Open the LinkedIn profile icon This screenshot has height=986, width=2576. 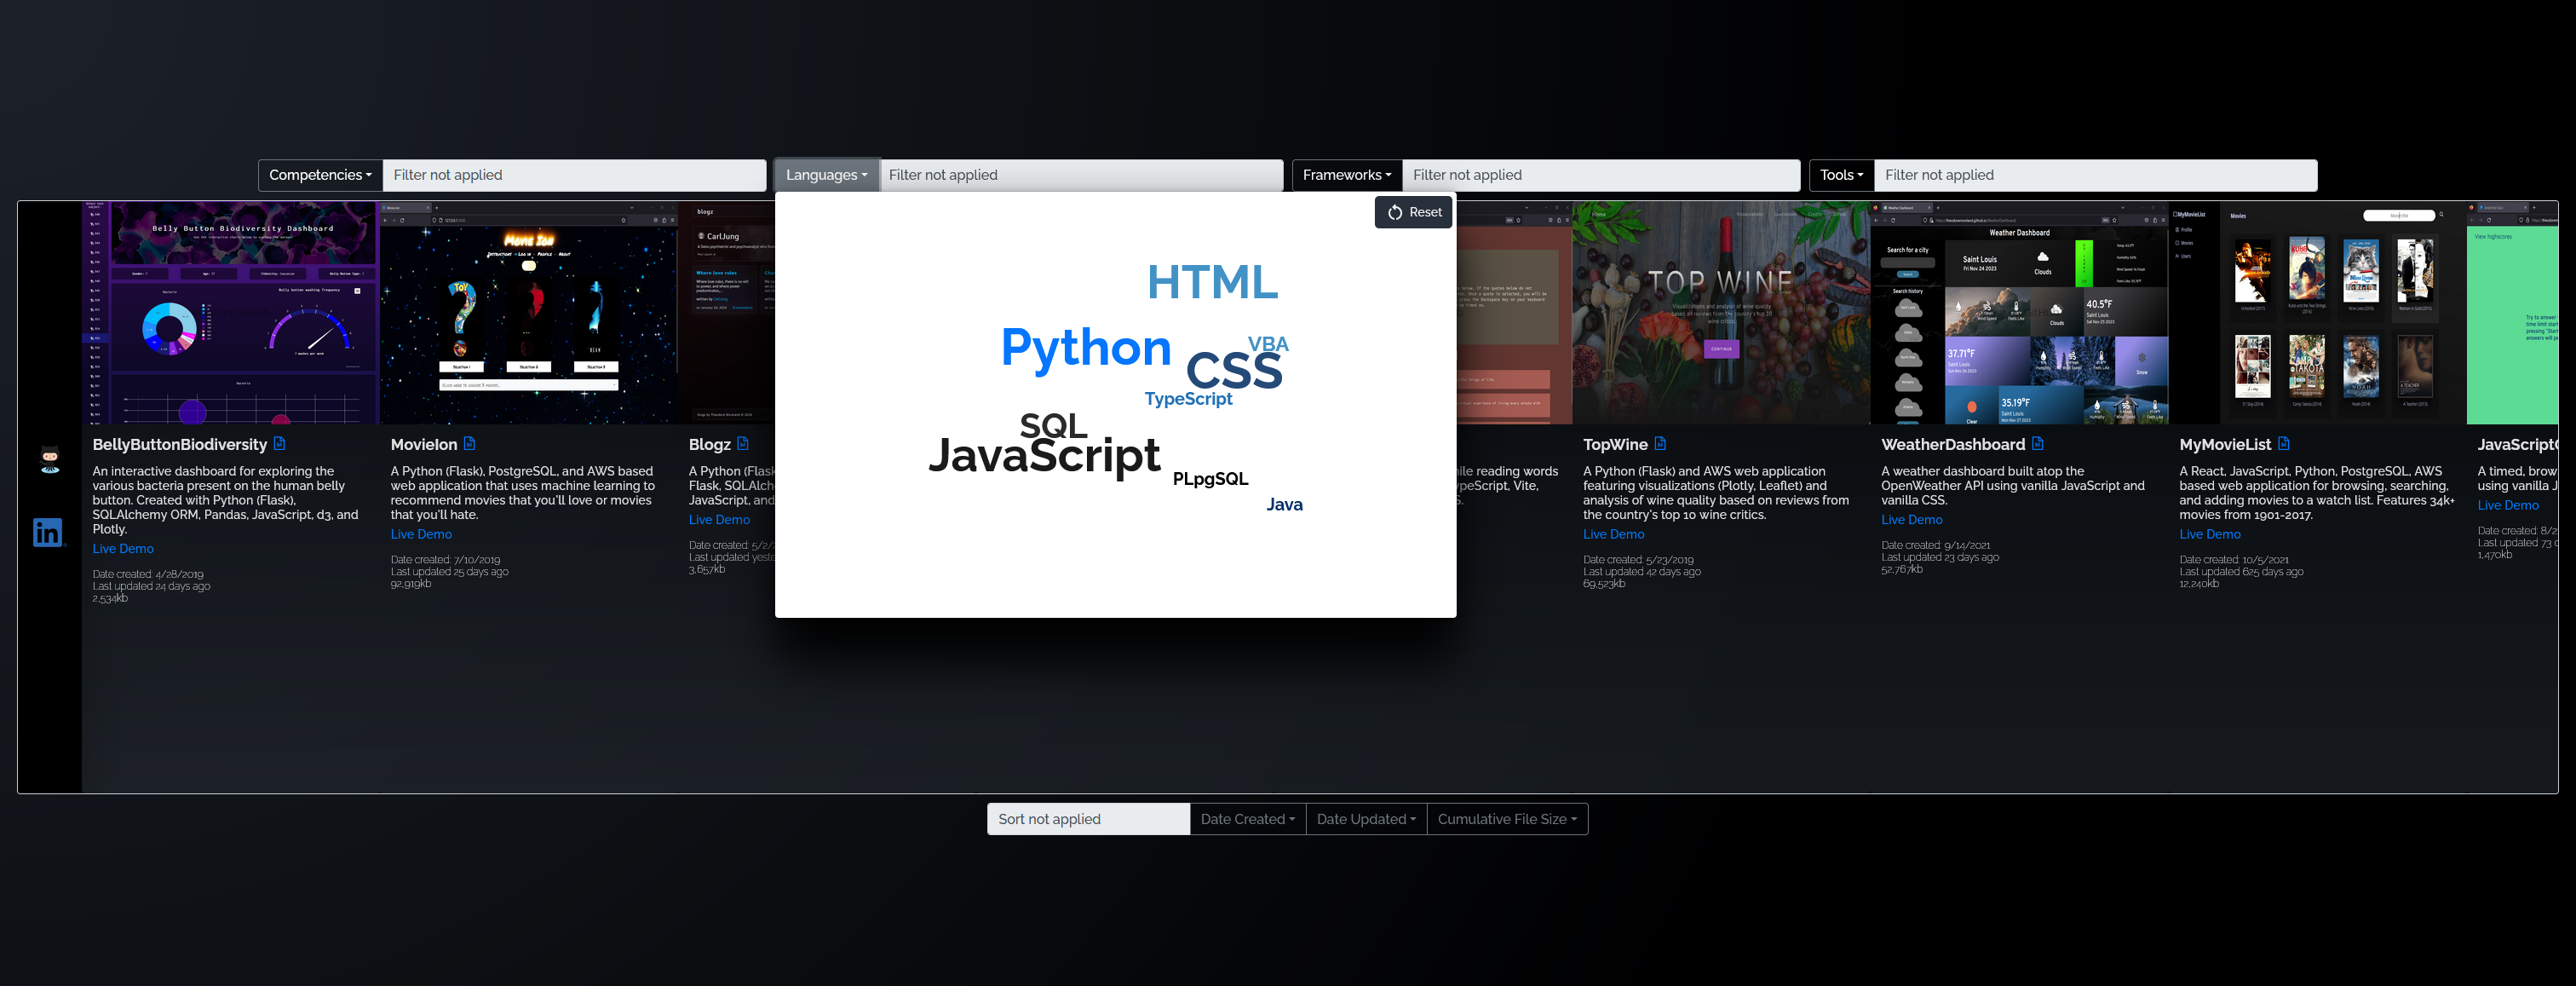point(48,532)
